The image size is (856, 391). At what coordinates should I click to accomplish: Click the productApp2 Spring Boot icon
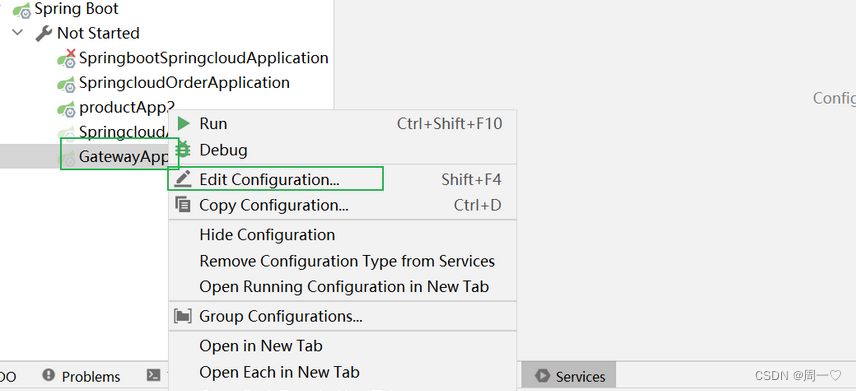tap(67, 109)
